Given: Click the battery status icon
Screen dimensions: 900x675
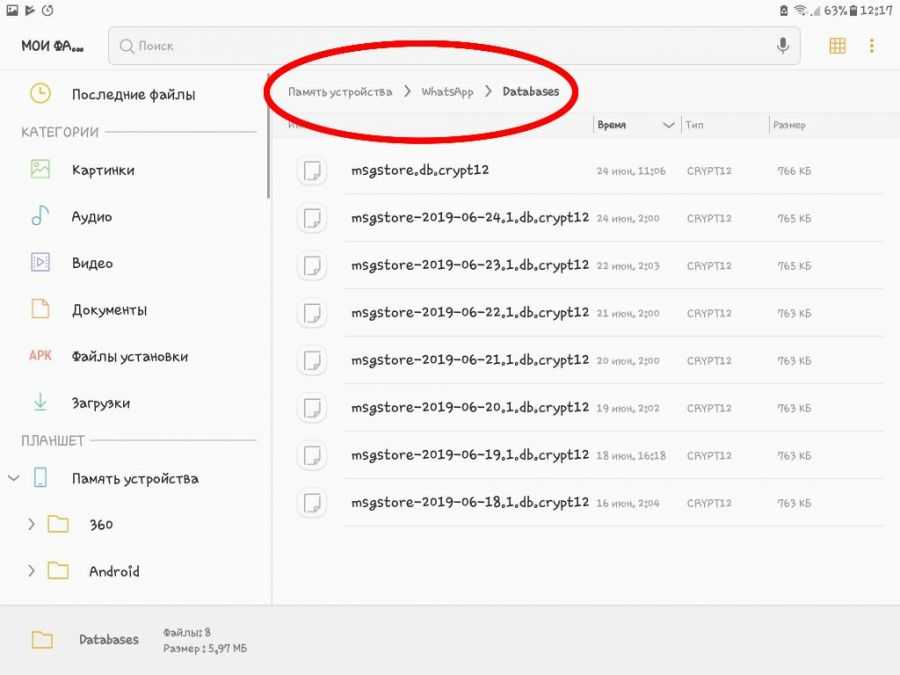Looking at the screenshot, I should 854,10.
